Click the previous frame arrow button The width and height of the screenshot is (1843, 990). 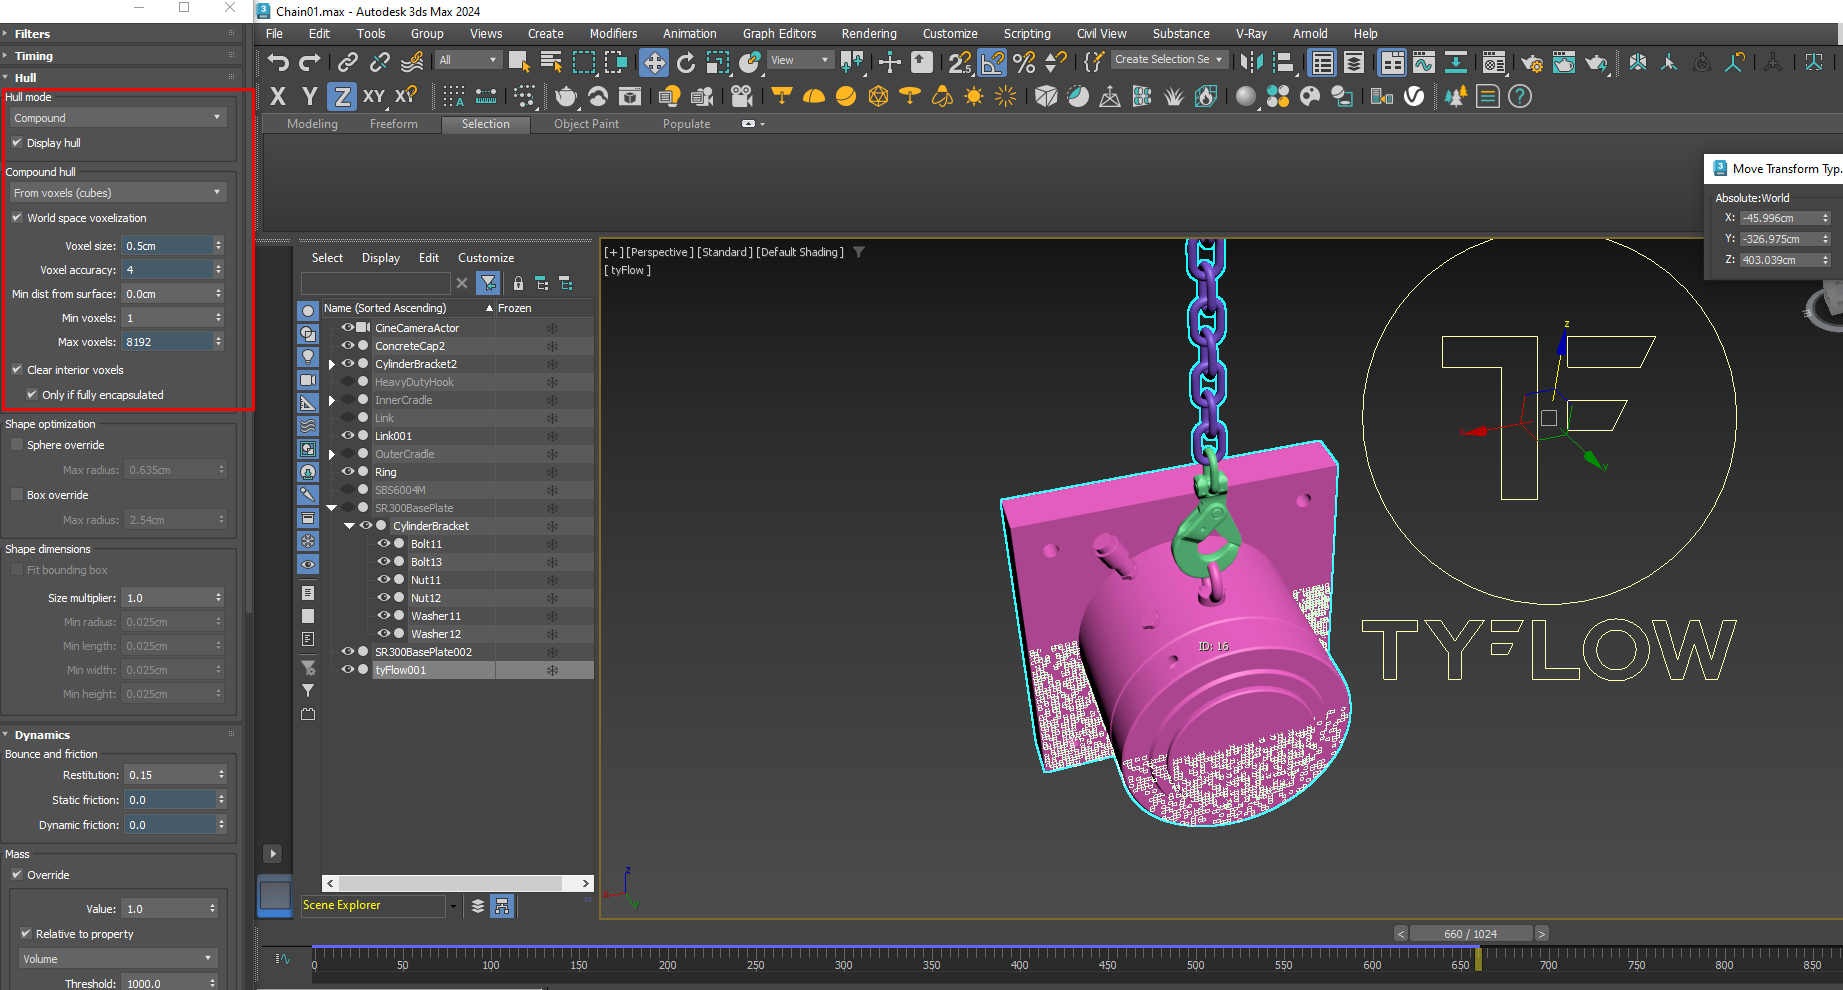point(1401,934)
